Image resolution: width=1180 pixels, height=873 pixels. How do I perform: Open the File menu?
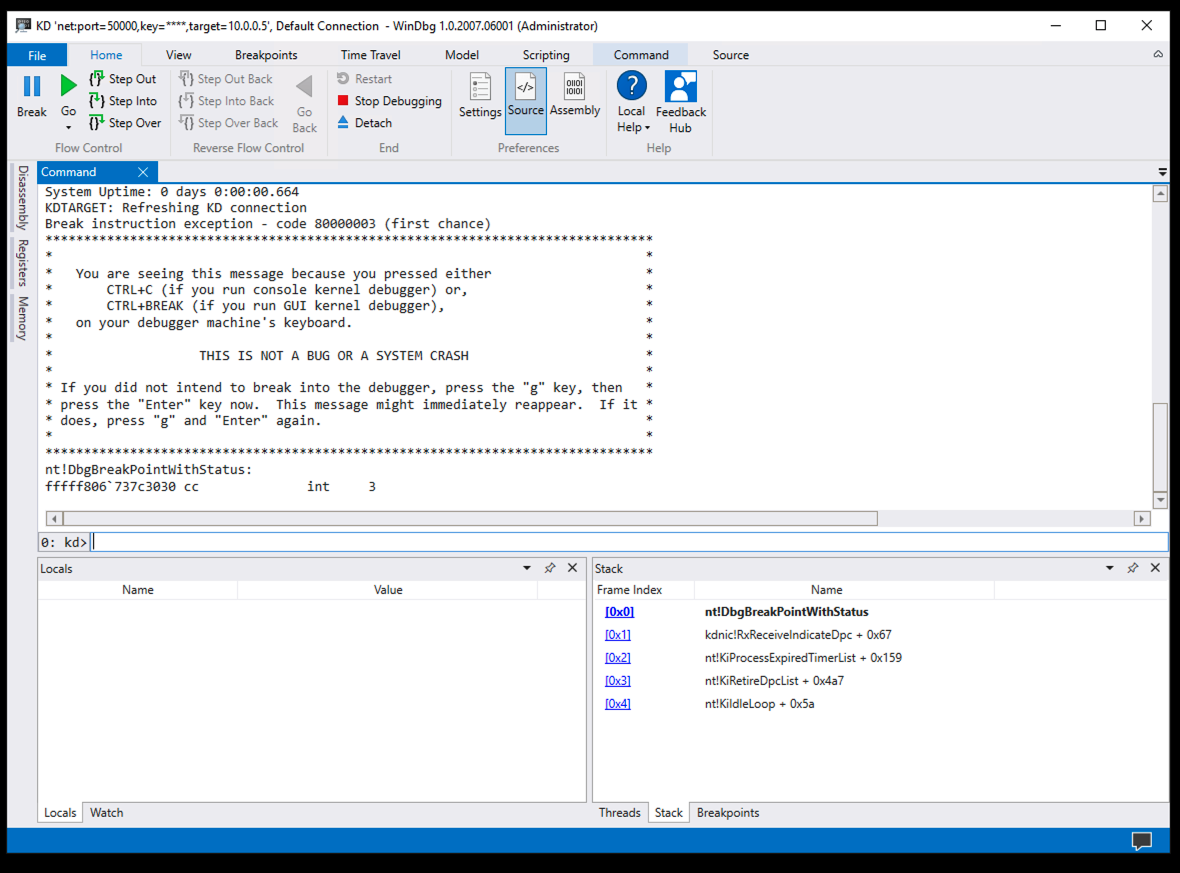point(37,55)
